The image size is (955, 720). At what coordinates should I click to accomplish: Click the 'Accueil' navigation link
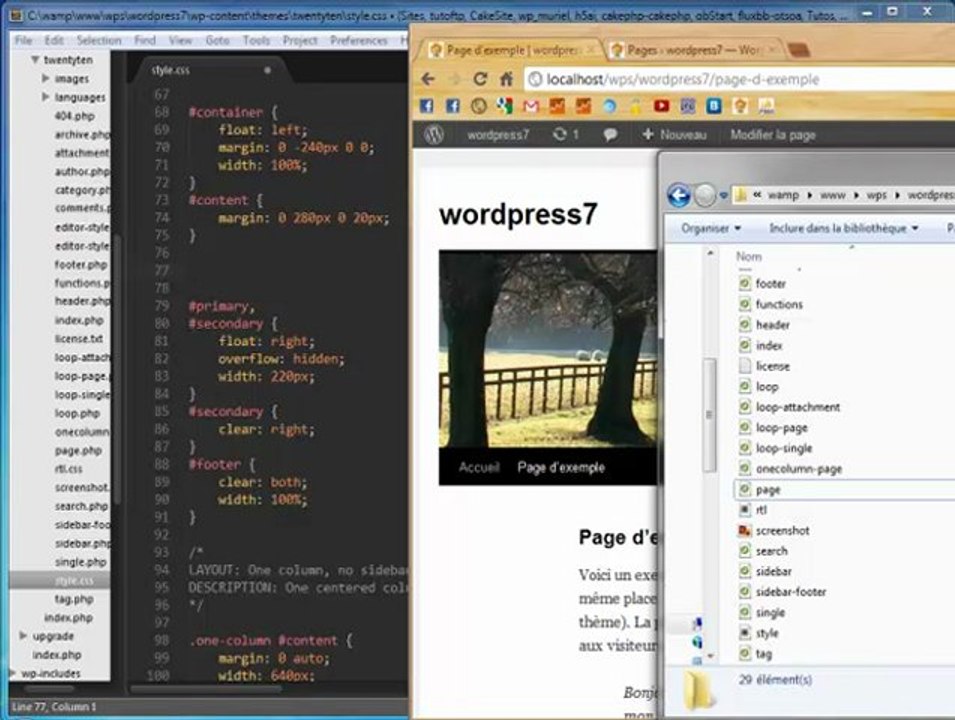point(479,467)
